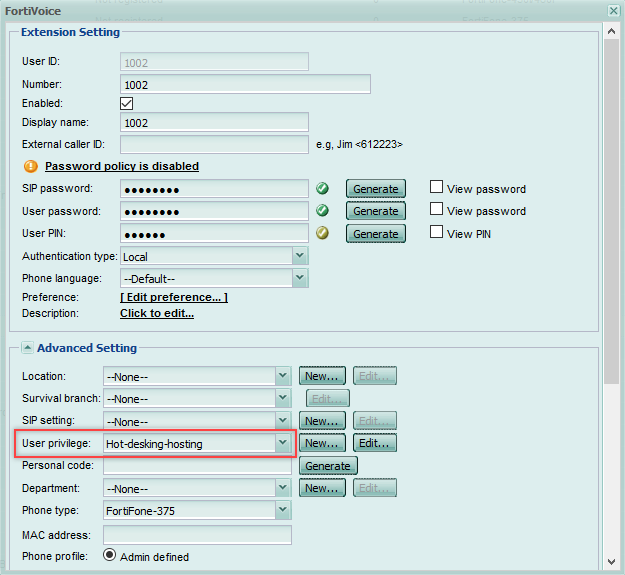Click Edit next to User privilege
The width and height of the screenshot is (625, 575).
376,443
